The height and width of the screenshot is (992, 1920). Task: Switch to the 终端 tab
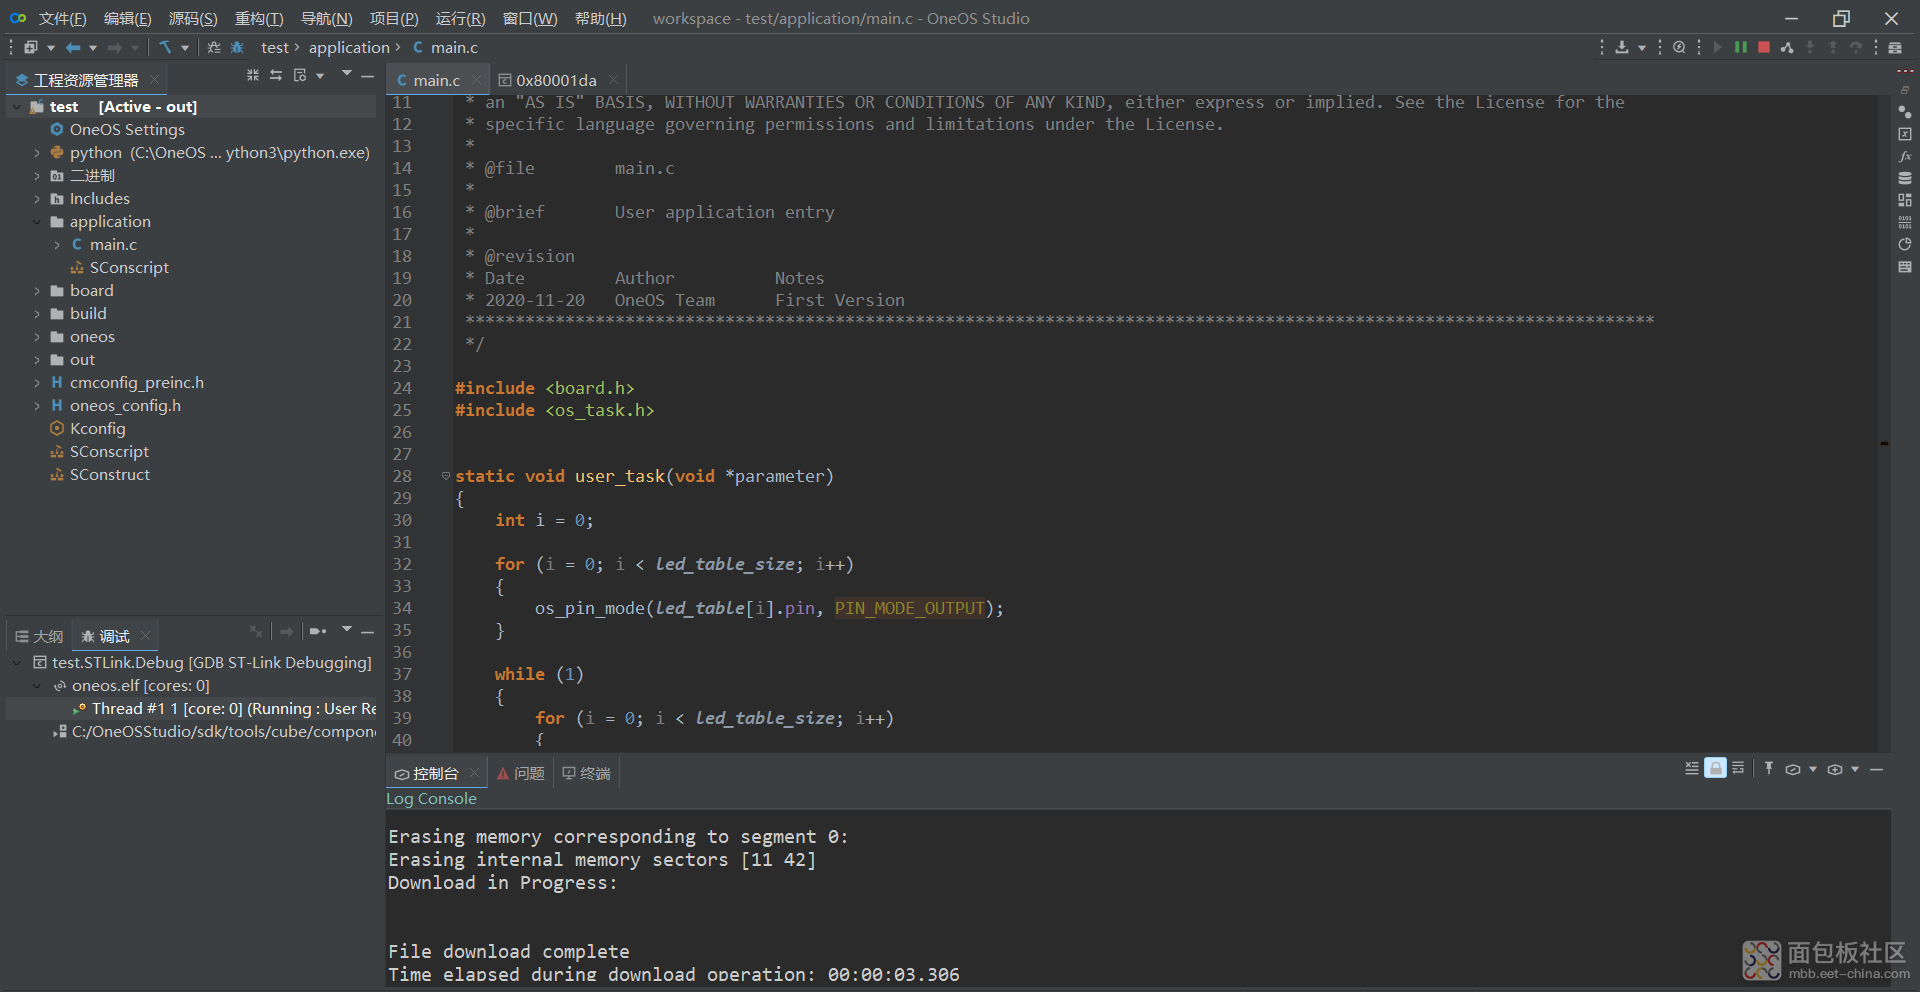[587, 773]
